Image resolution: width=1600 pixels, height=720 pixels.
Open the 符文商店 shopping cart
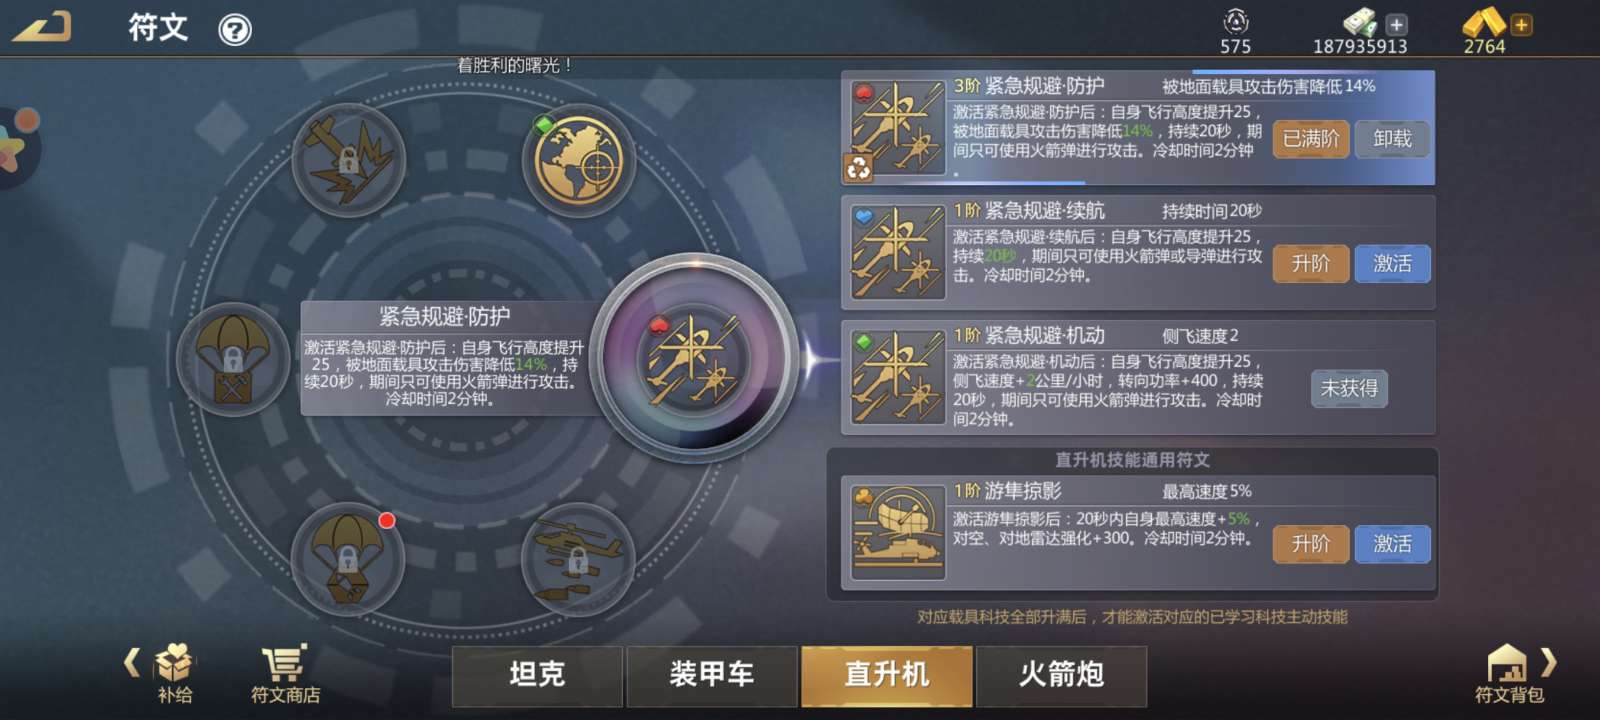pyautogui.click(x=285, y=675)
